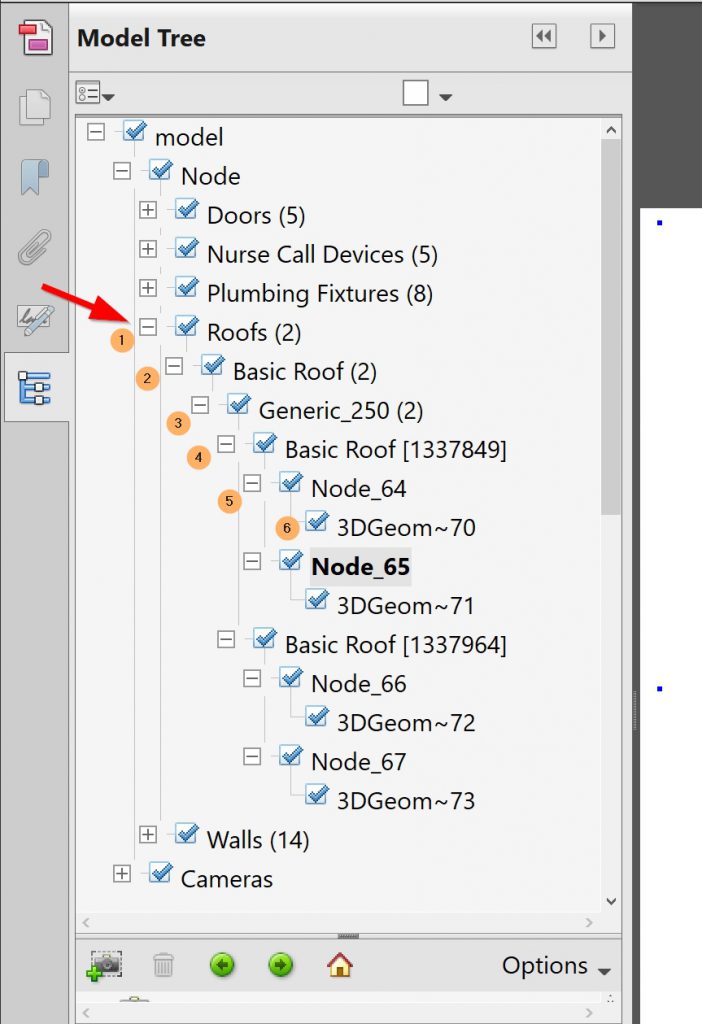Go to previous view green arrow
The width and height of the screenshot is (702, 1024).
[x=222, y=965]
